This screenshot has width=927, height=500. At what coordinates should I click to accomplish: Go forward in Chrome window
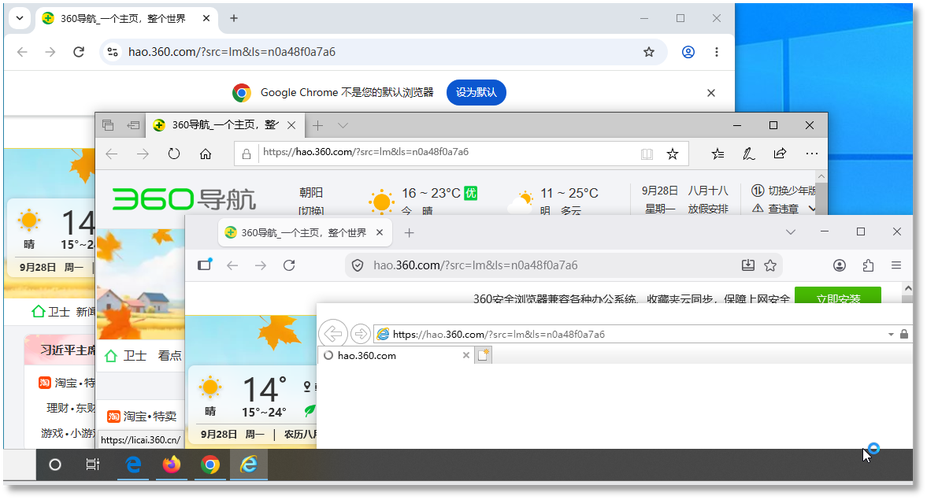[50, 52]
